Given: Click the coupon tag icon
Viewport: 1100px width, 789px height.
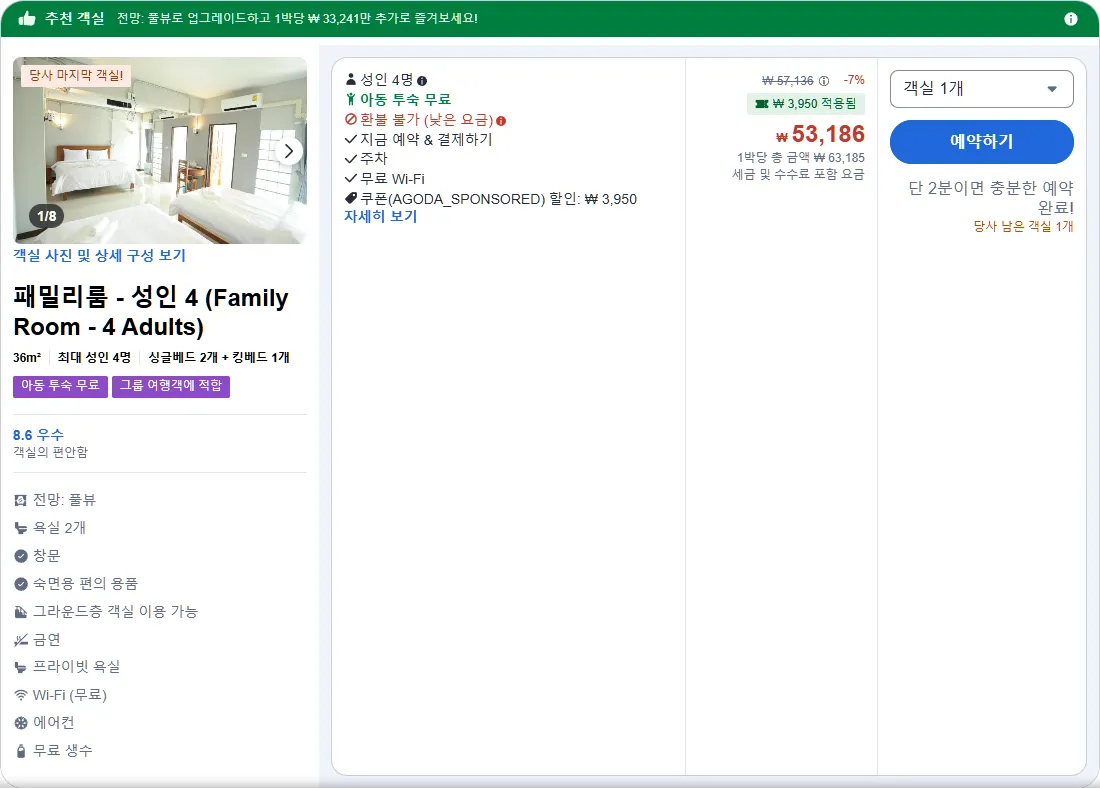Looking at the screenshot, I should point(351,198).
